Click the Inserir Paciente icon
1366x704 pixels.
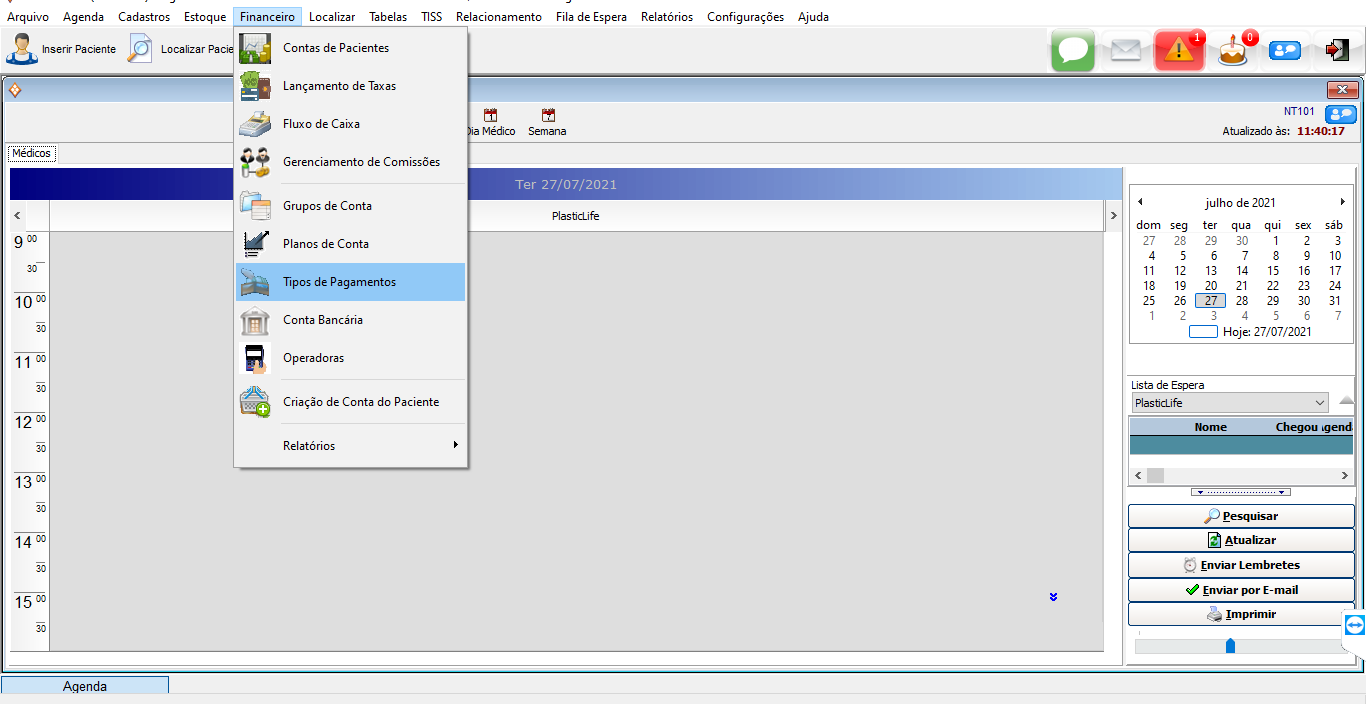click(23, 48)
